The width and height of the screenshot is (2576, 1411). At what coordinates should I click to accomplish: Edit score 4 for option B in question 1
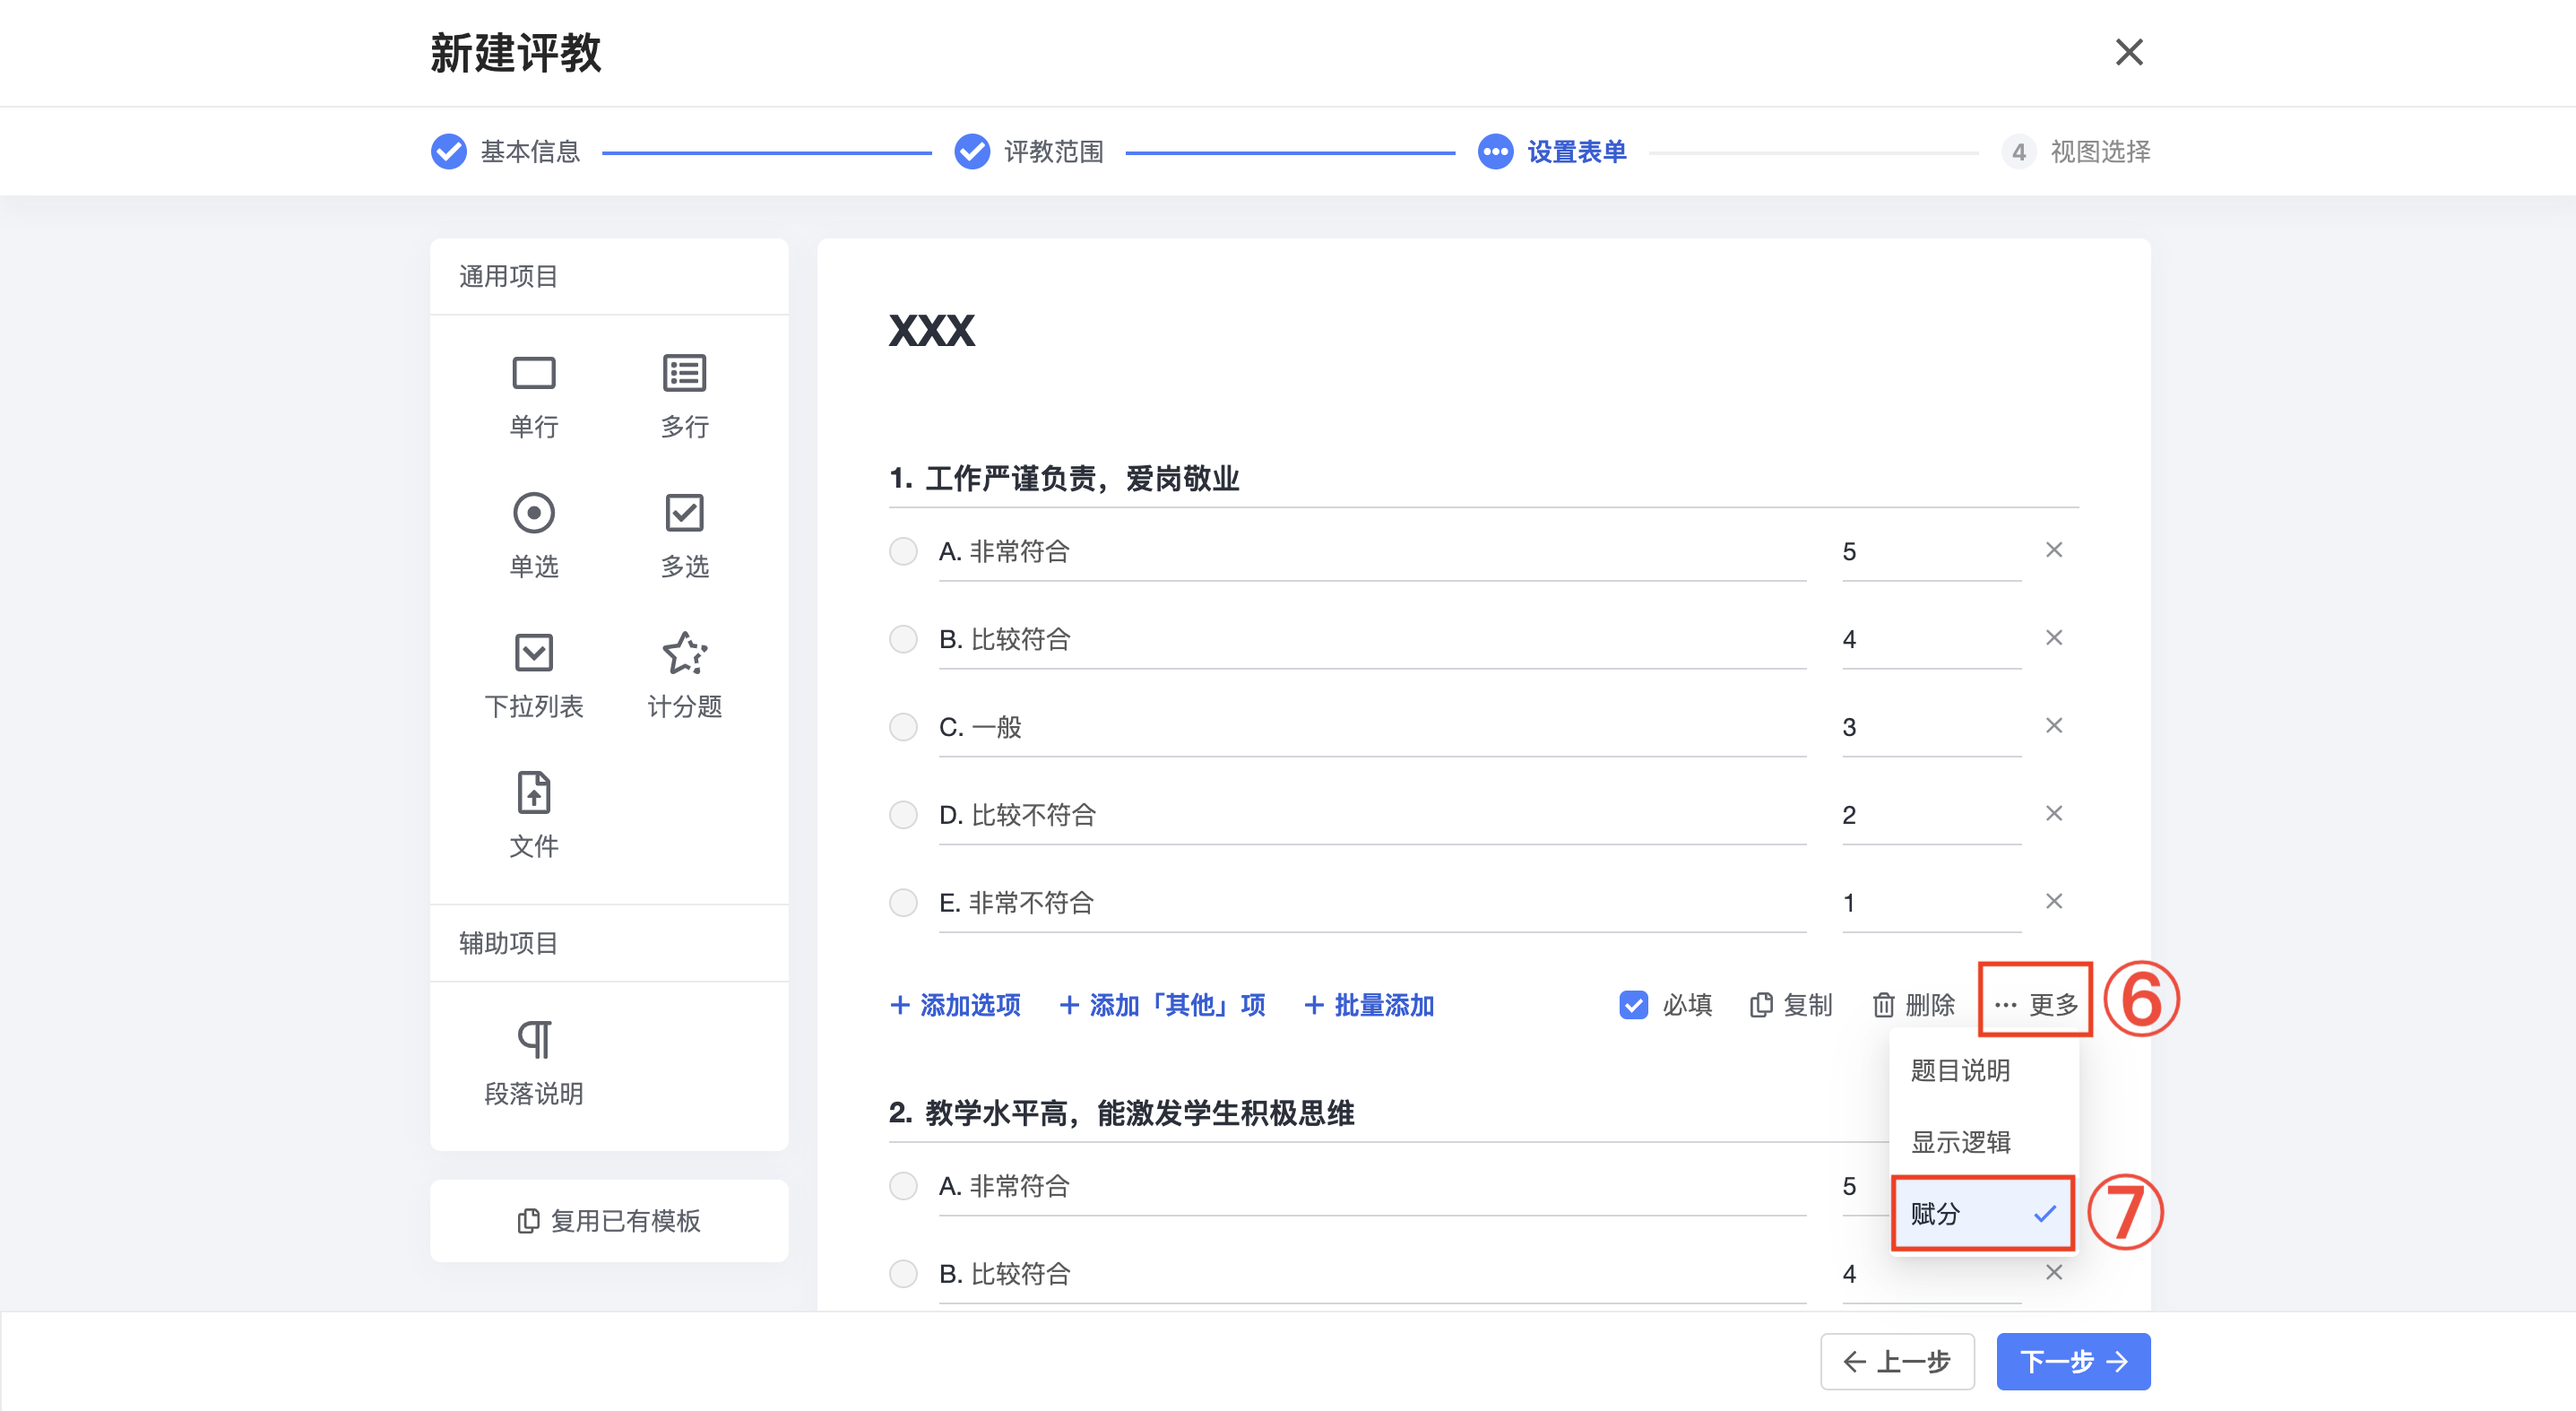click(x=1931, y=640)
